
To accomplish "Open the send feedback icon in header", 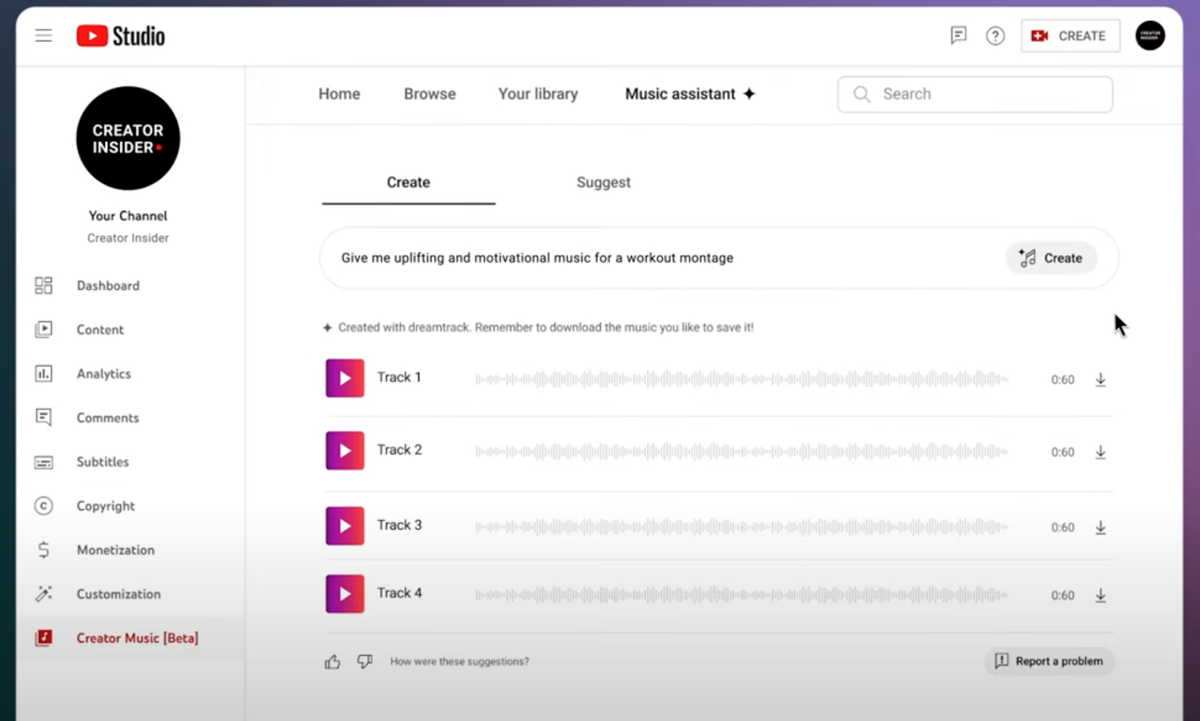I will [958, 36].
